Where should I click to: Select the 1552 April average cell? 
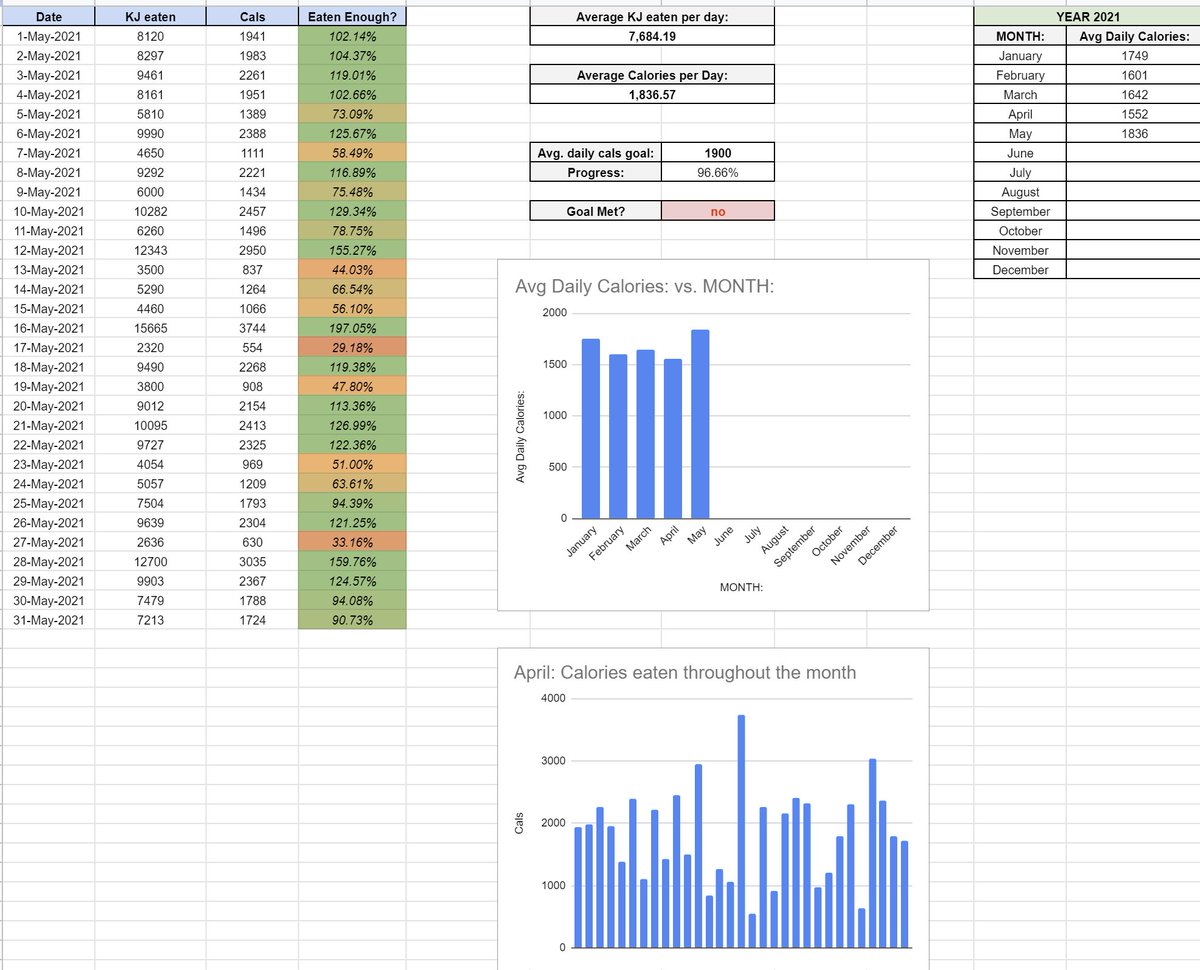[x=1133, y=114]
